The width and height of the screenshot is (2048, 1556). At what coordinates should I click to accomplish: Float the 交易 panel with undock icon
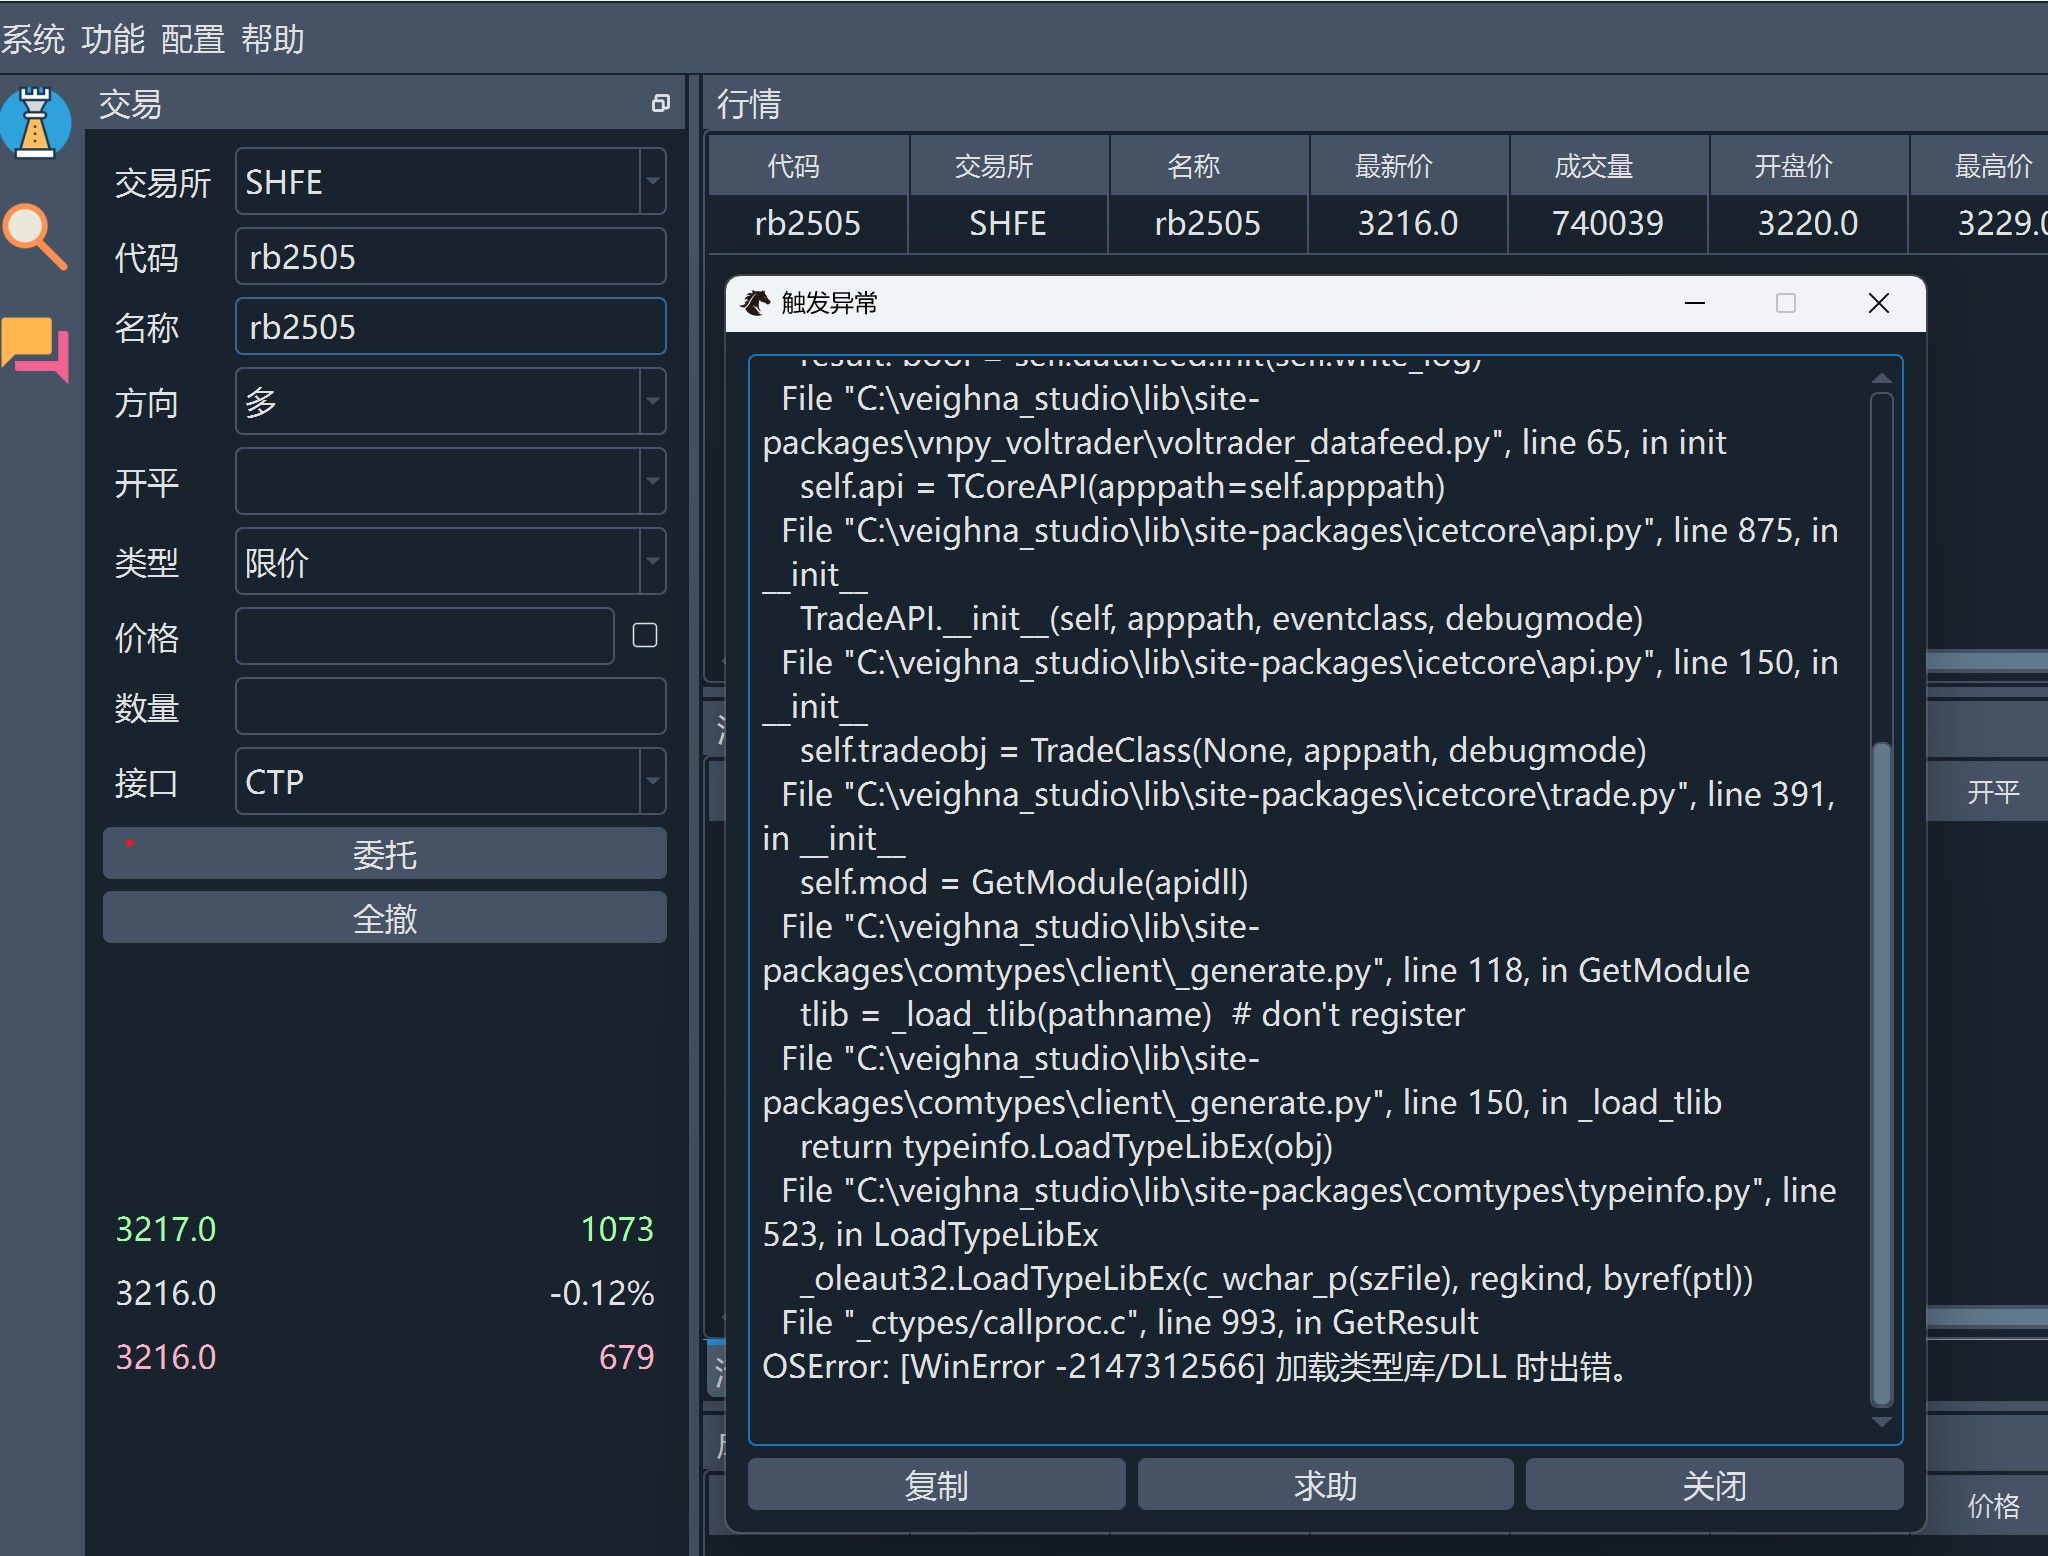pos(660,103)
